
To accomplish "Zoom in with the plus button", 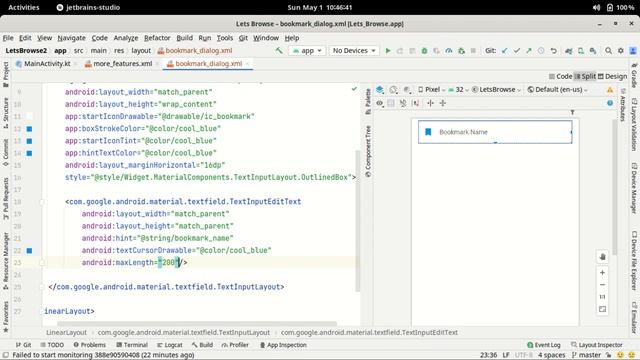I will [602, 272].
